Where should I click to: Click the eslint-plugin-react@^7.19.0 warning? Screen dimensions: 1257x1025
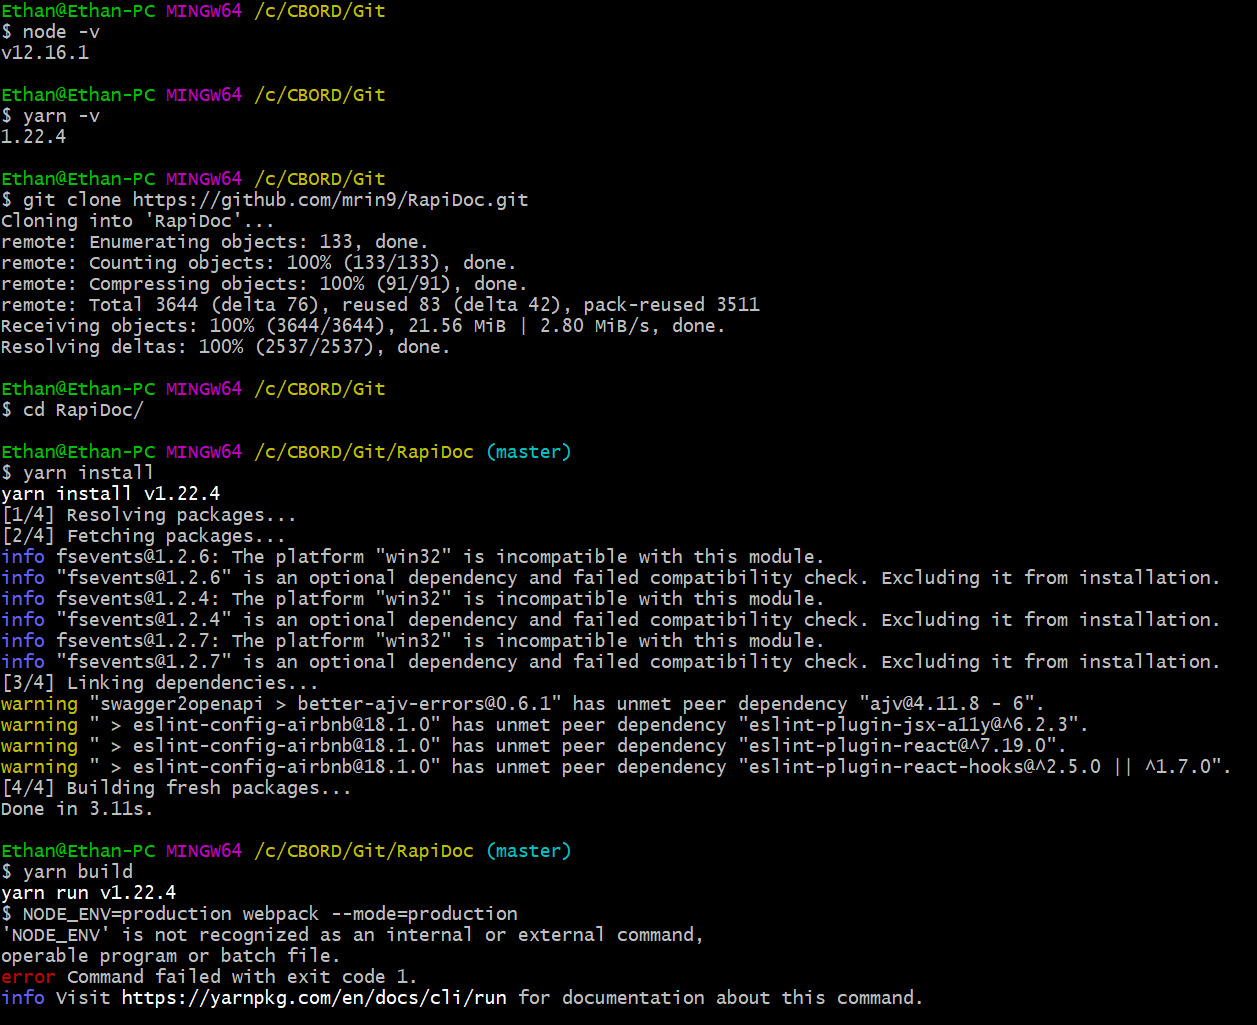(x=534, y=746)
